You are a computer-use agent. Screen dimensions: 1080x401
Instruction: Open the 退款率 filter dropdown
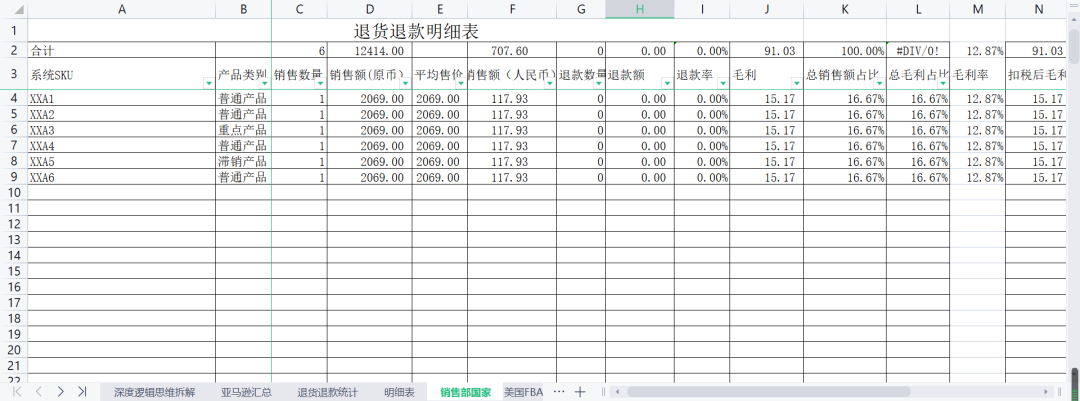tap(723, 83)
